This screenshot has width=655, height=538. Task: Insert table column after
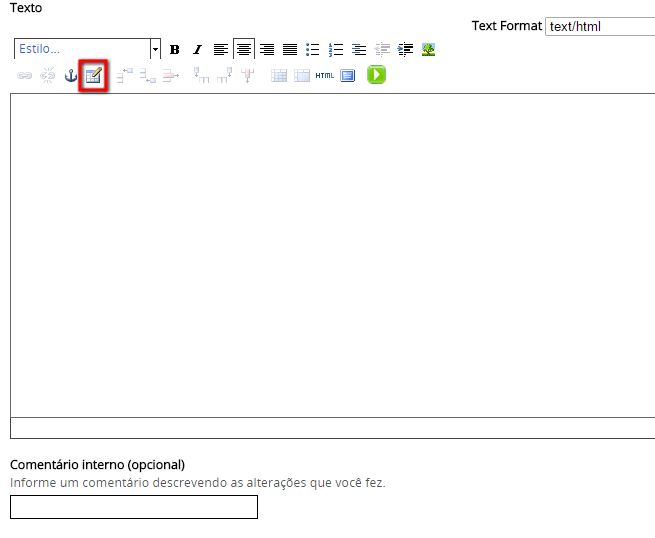(224, 76)
